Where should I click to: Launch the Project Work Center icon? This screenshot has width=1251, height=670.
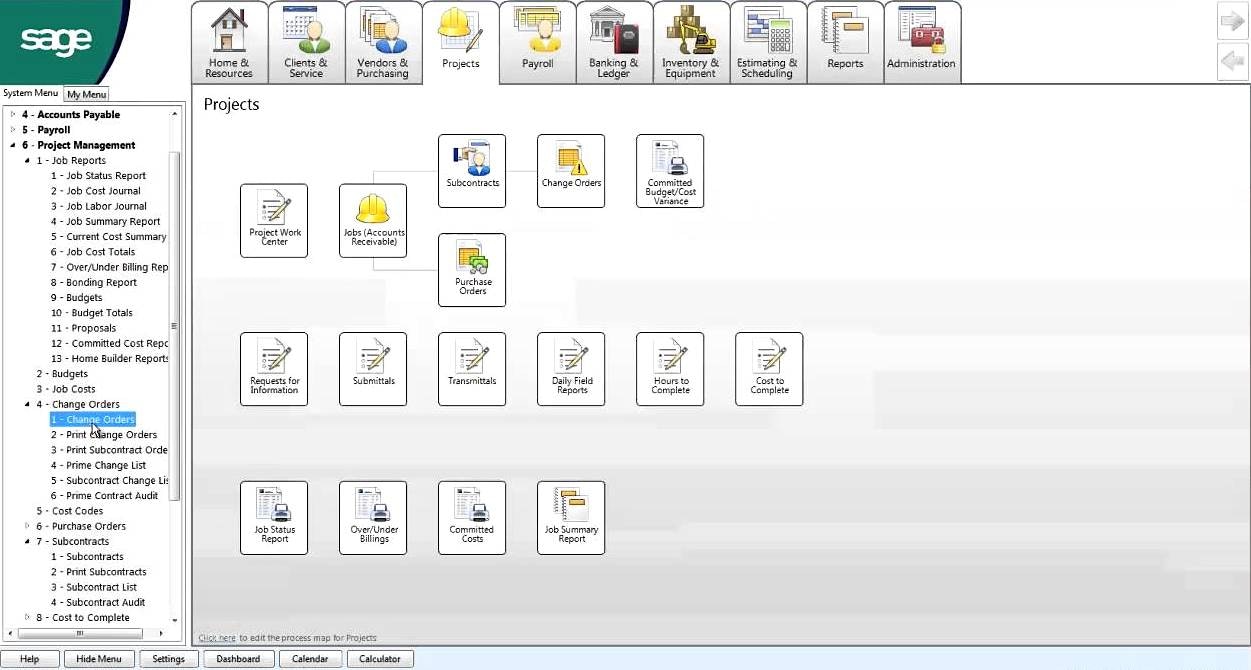[x=274, y=220]
